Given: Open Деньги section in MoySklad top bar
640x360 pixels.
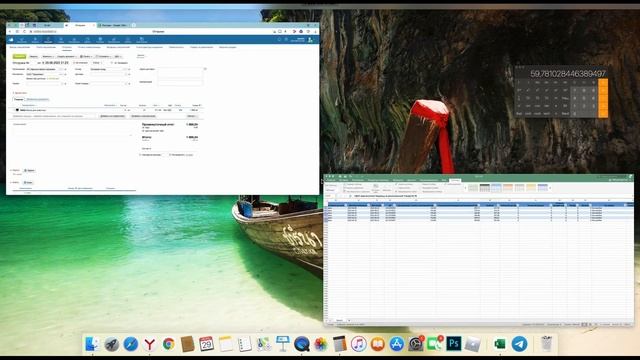Looking at the screenshot, I should [x=88, y=40].
